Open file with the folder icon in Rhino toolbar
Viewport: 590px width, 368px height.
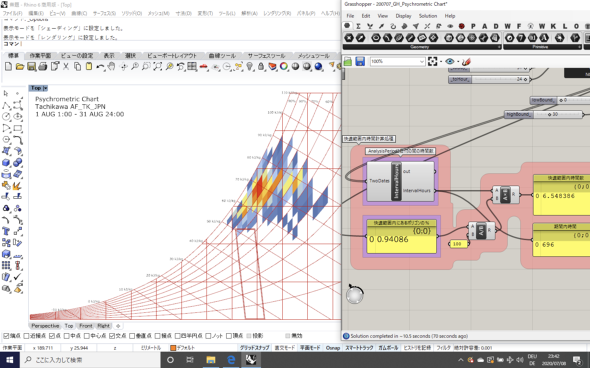tap(20, 67)
